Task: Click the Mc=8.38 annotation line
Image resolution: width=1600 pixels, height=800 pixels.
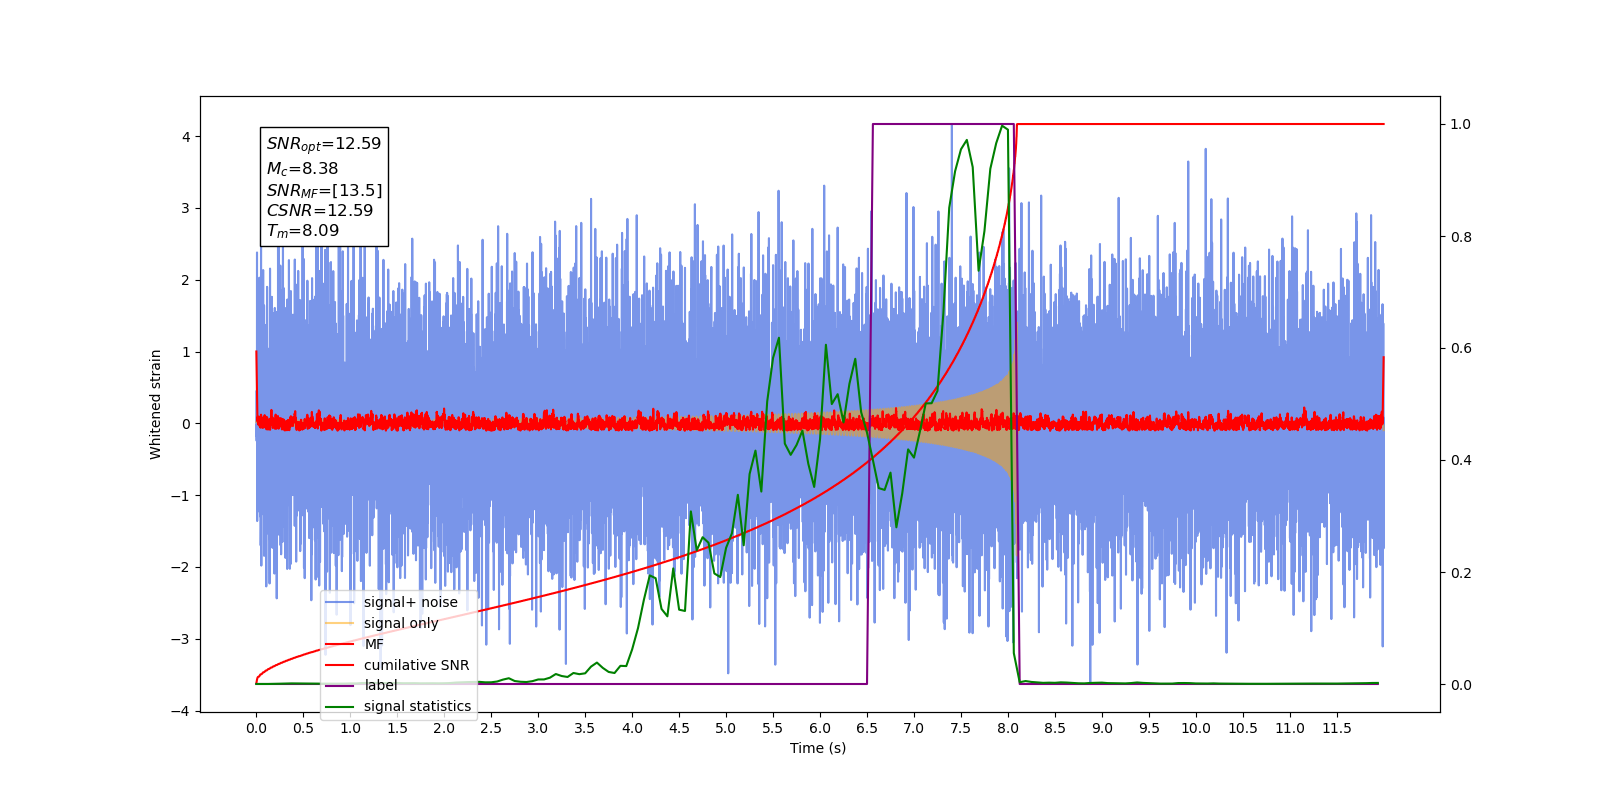Action: [x=302, y=169]
